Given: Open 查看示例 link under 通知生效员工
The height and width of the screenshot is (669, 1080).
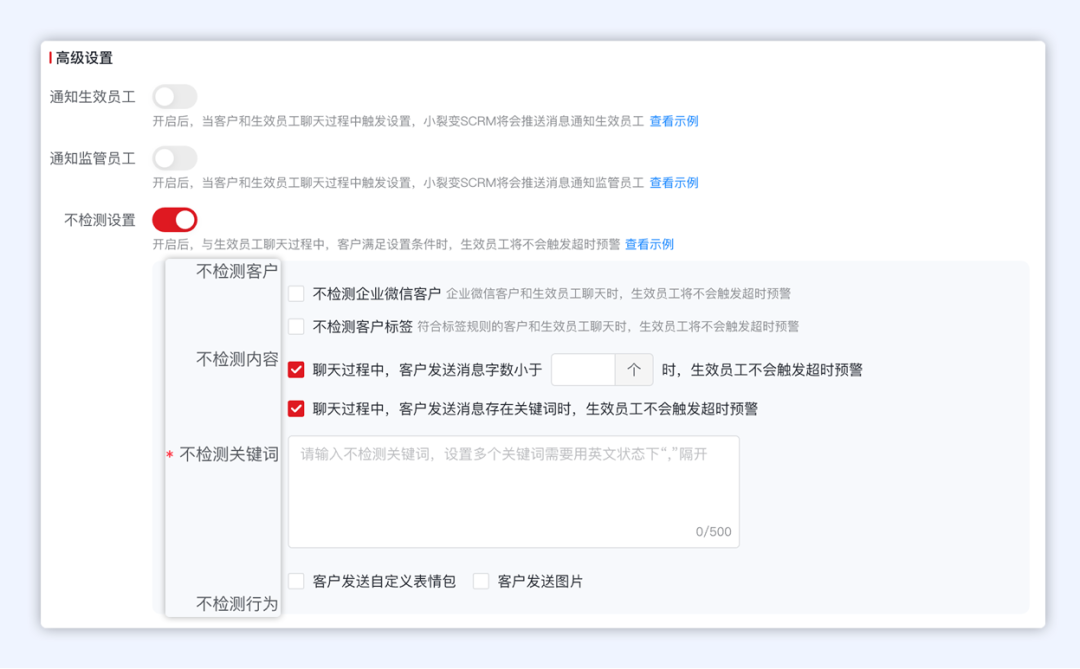Looking at the screenshot, I should [x=673, y=122].
